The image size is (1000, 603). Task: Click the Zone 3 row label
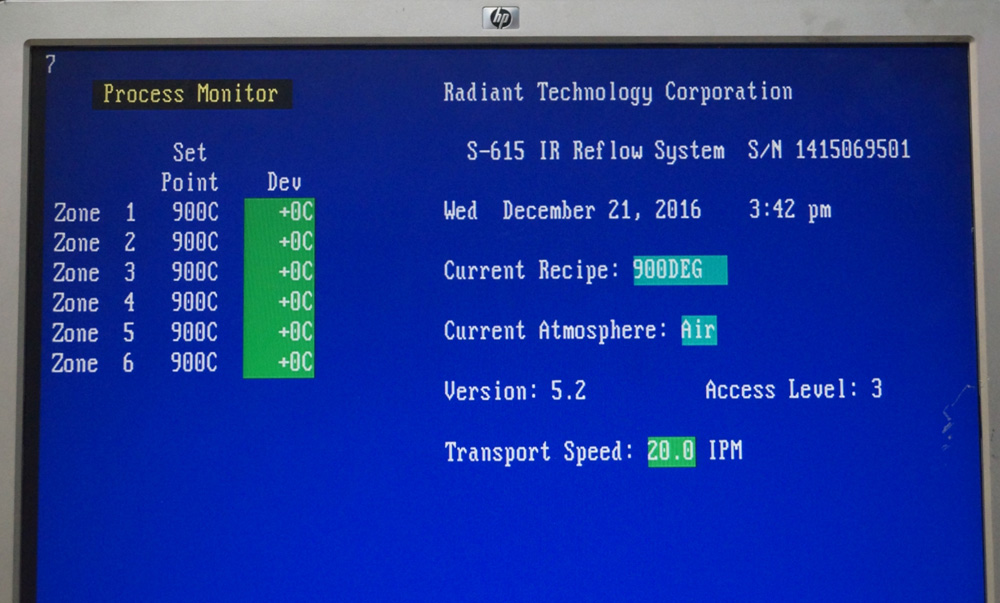pos(94,272)
